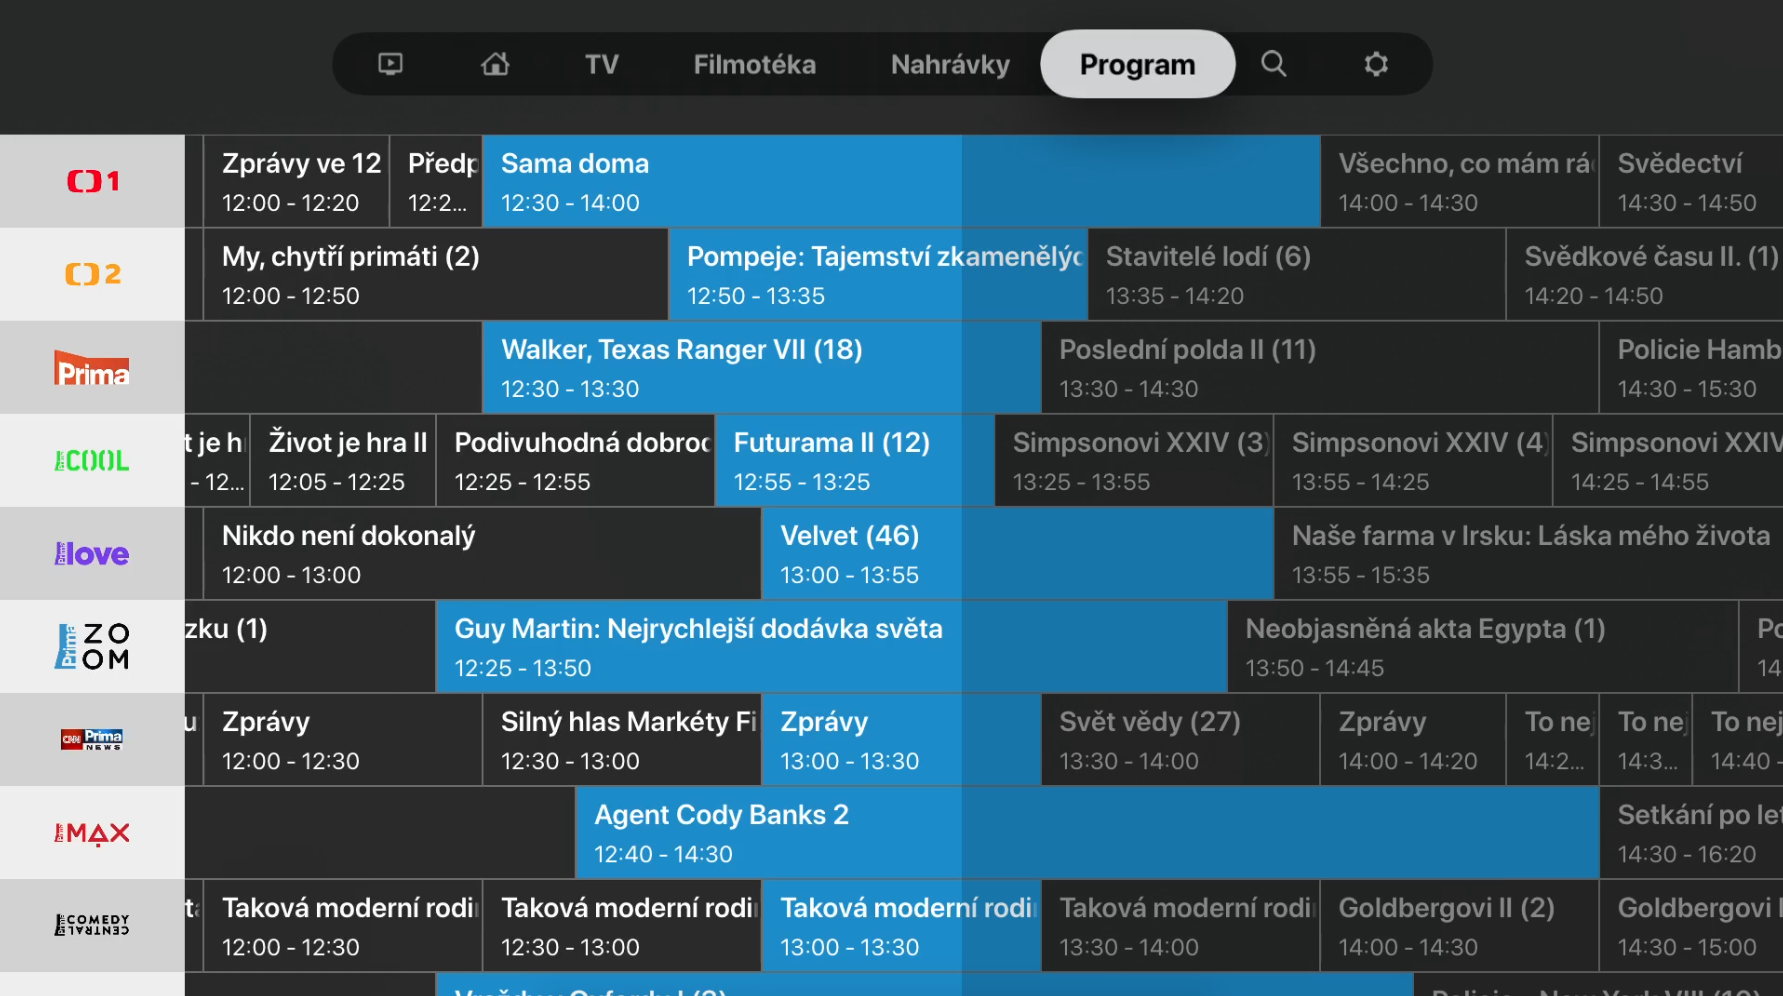This screenshot has width=1783, height=996.
Task: Open the Sama doma programme
Action: 901,181
